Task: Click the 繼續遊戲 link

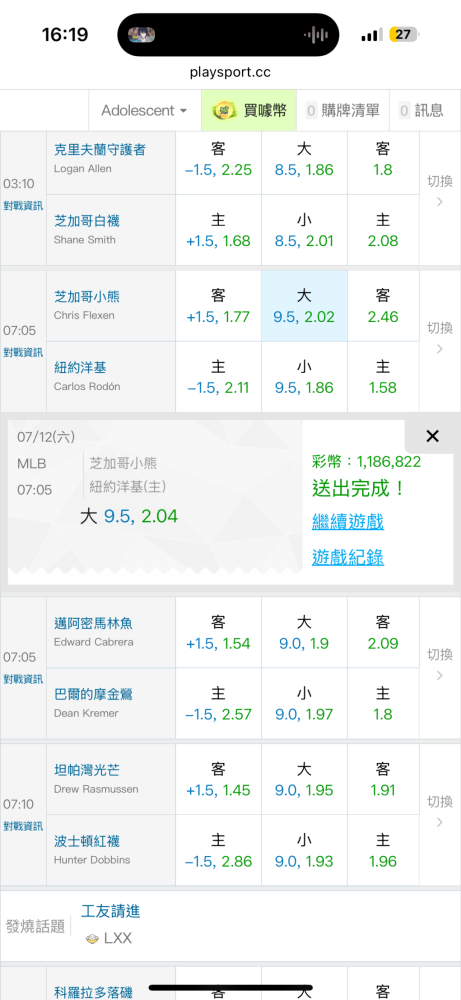Action: coord(348,522)
